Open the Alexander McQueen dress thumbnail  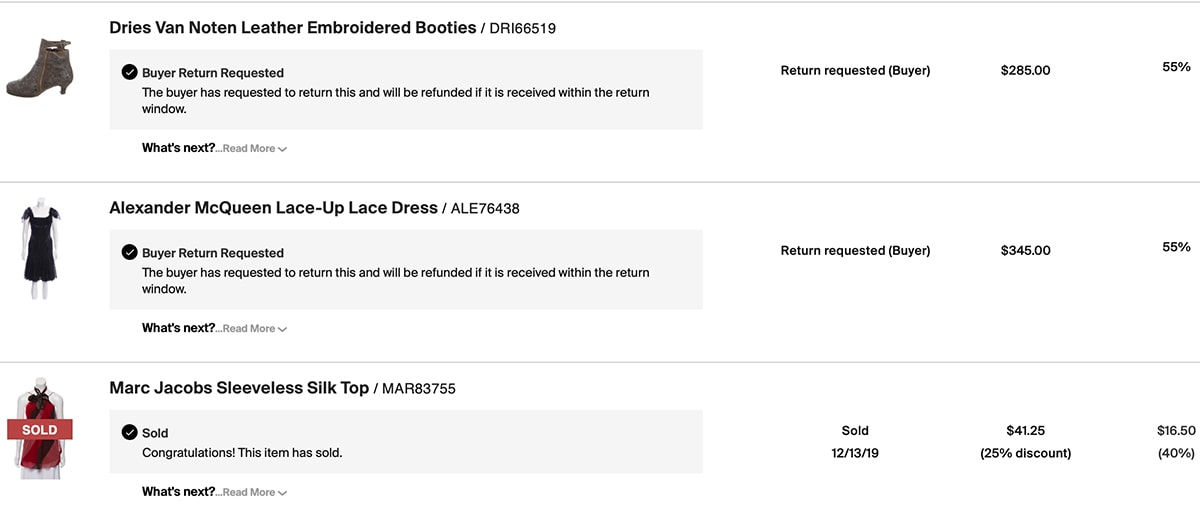coord(39,247)
